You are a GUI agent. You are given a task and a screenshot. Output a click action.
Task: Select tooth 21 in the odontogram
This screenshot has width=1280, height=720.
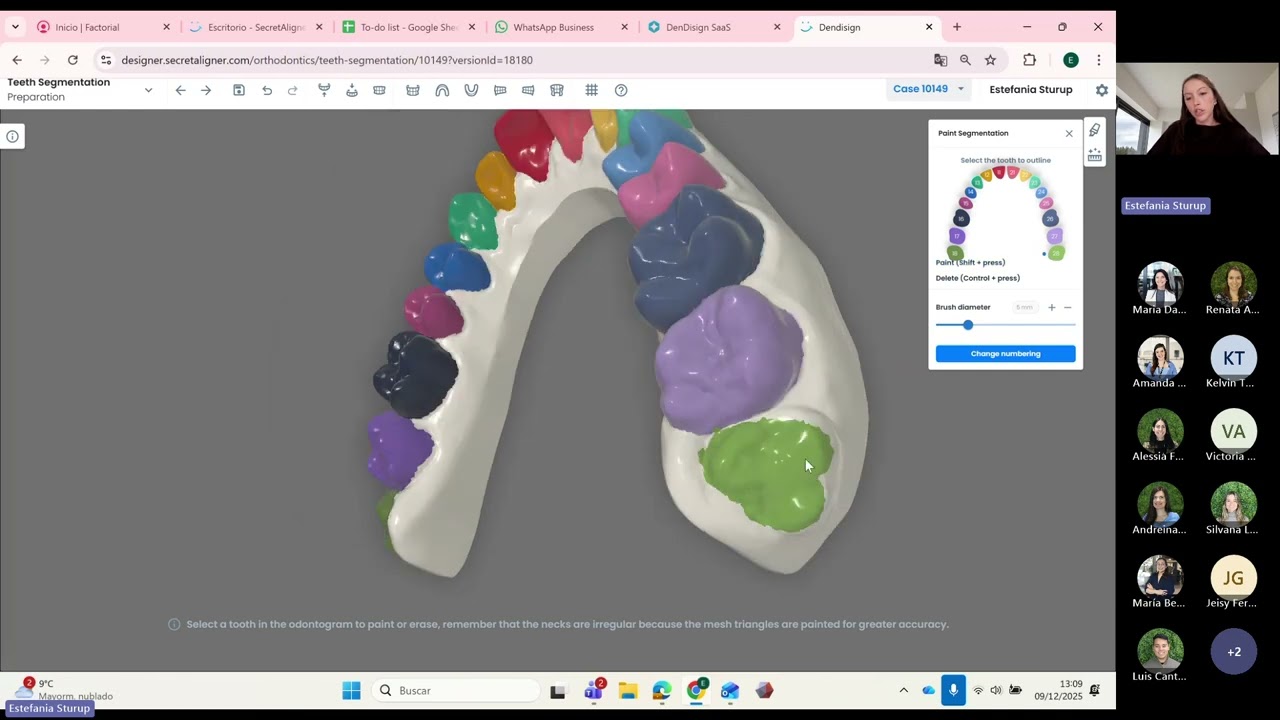coord(1012,173)
